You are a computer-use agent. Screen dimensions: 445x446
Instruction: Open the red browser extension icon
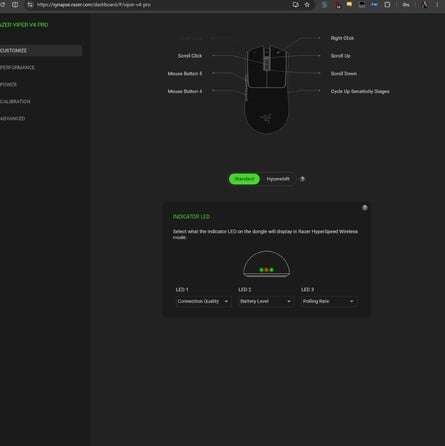pos(337,5)
